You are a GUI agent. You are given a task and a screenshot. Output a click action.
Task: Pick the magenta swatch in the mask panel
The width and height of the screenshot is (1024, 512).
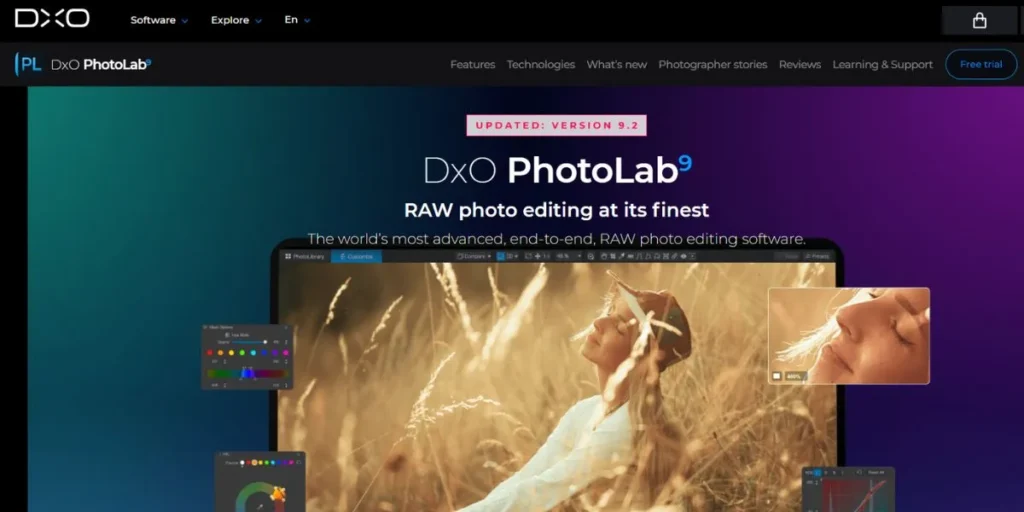[x=285, y=353]
